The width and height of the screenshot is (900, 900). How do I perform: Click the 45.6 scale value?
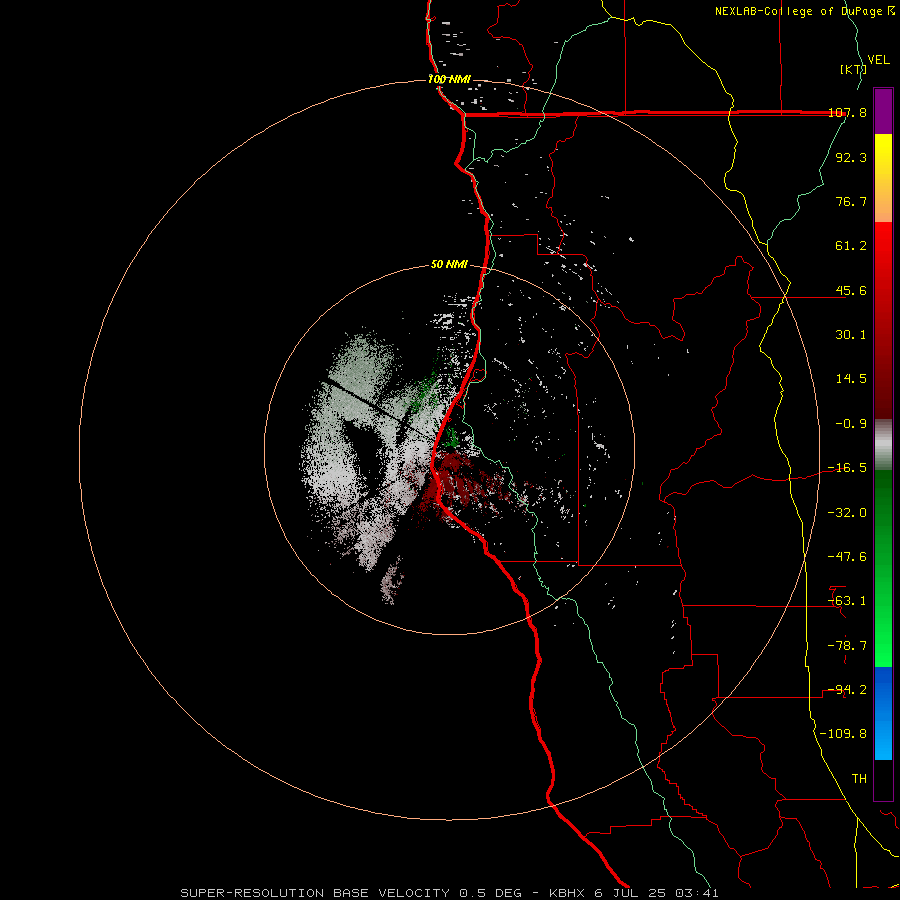851,290
